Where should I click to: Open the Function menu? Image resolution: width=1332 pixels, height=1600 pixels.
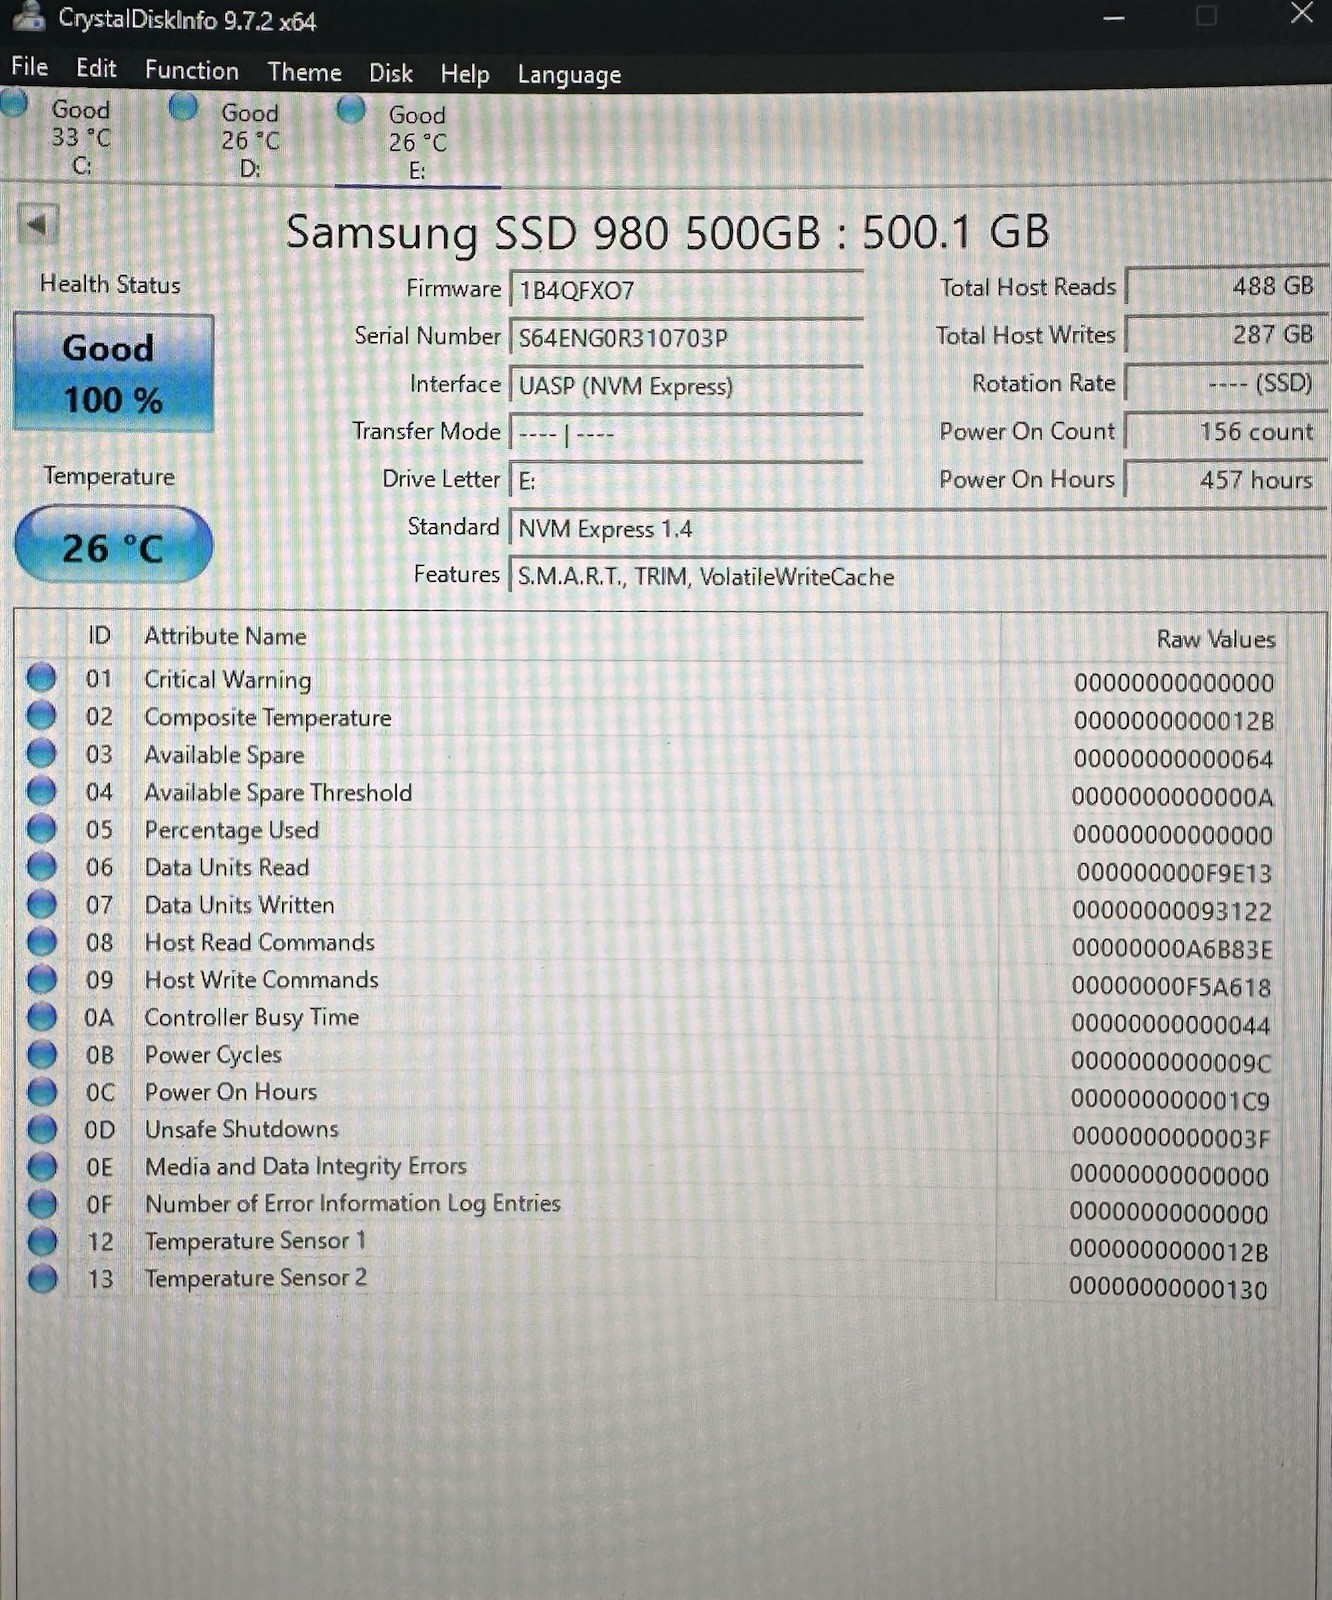point(191,70)
